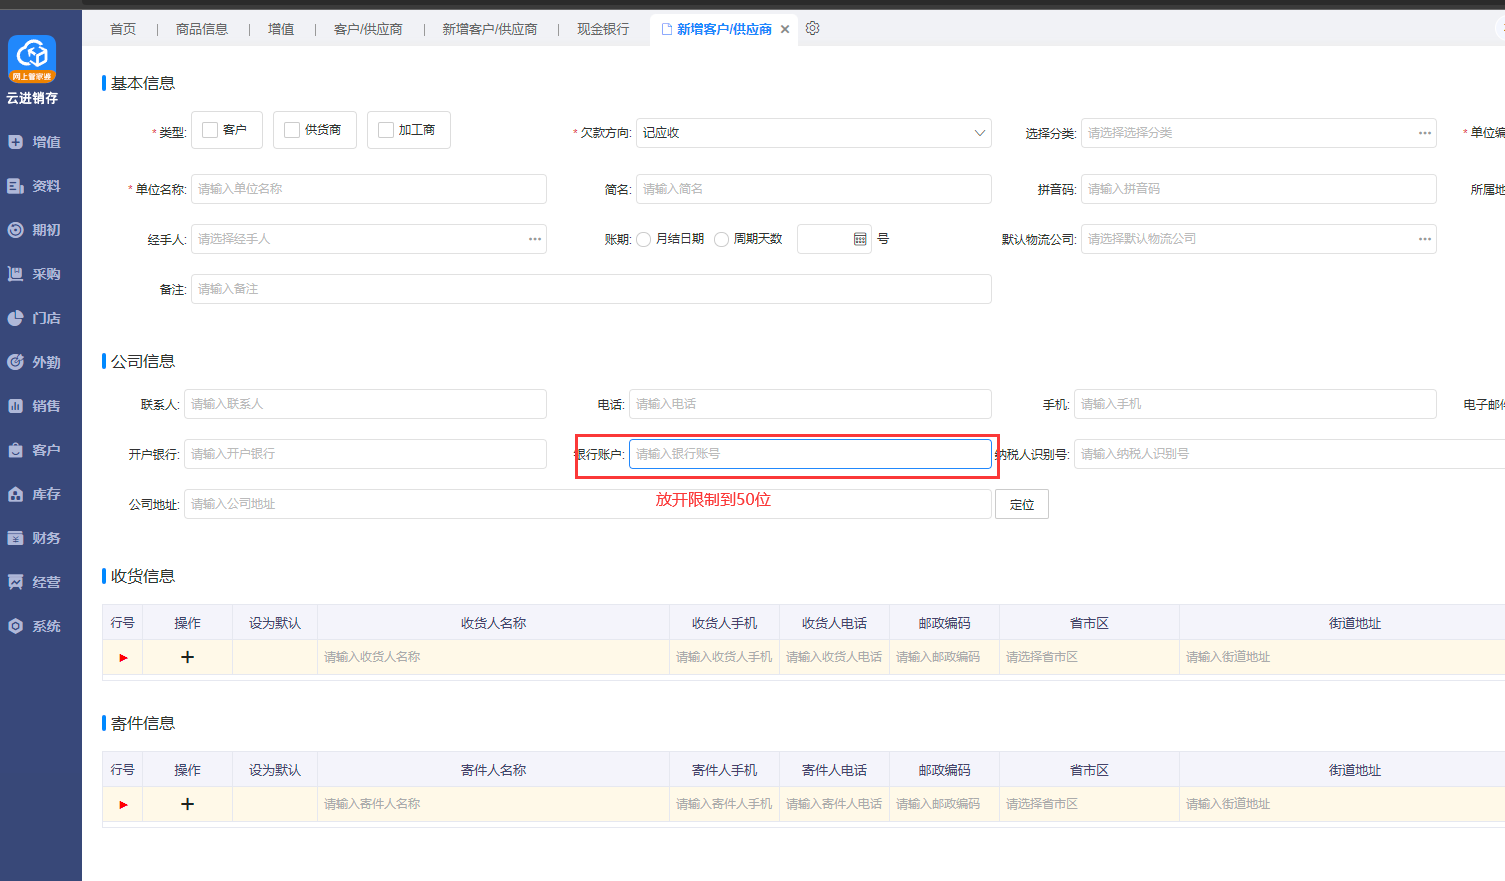Click the 街道地址 cell in 寄件信息
This screenshot has width=1505, height=881.
tap(1342, 804)
